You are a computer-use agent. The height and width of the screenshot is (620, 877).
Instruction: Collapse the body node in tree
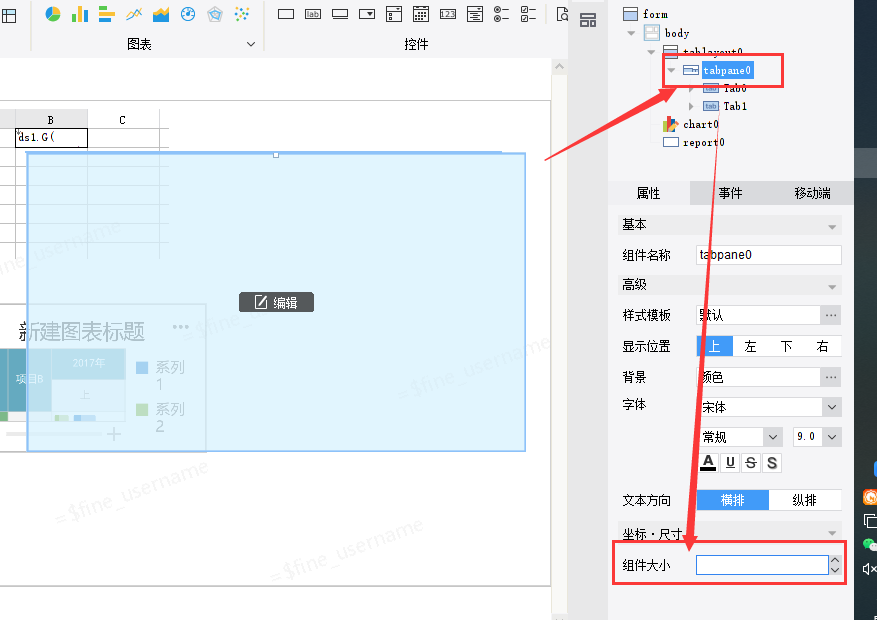(631, 33)
